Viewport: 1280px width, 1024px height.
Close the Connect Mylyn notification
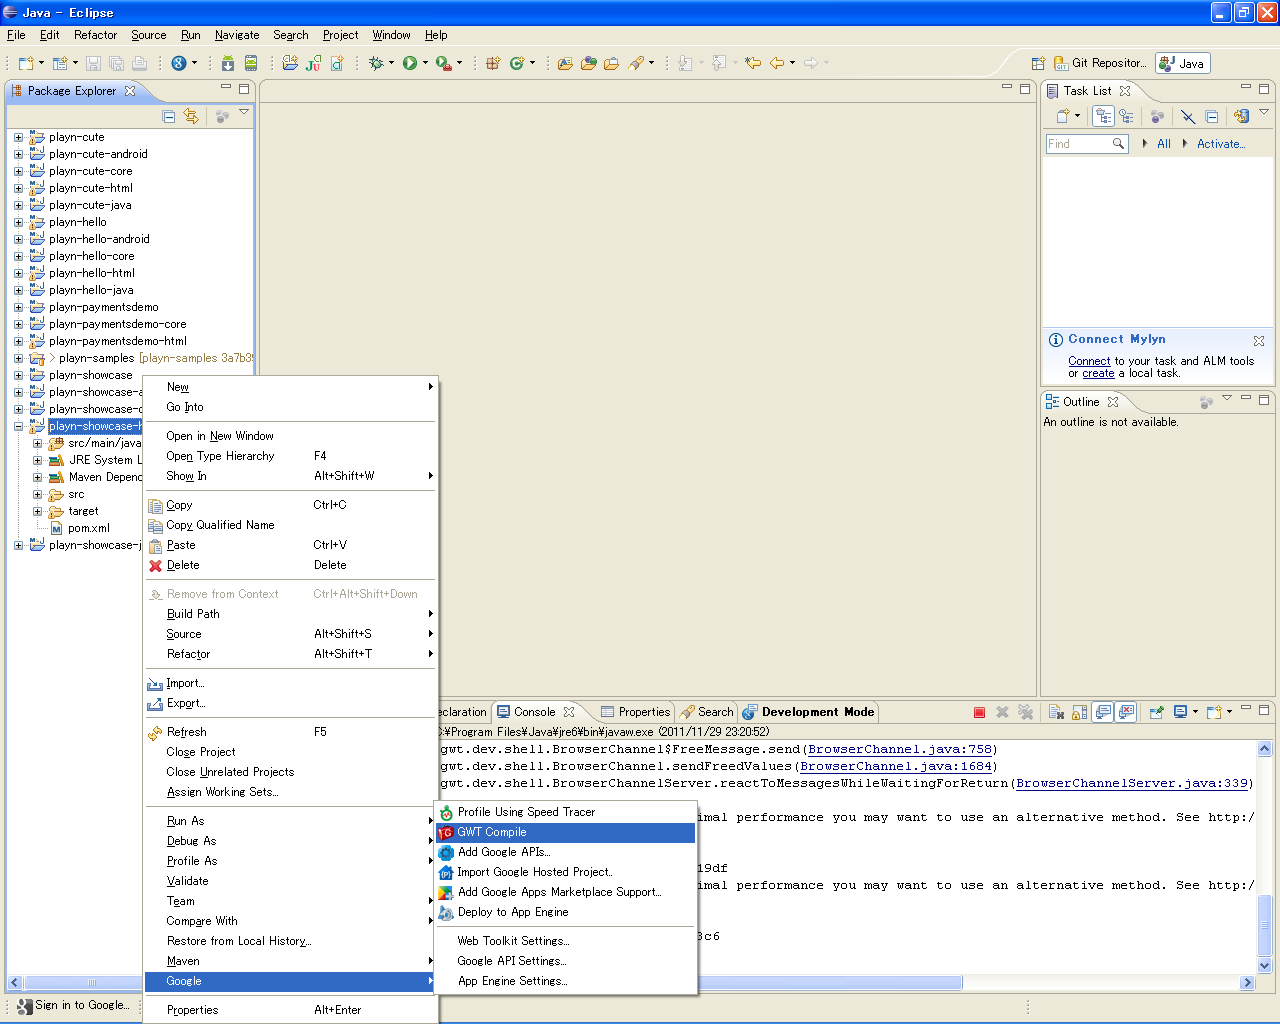(x=1259, y=341)
